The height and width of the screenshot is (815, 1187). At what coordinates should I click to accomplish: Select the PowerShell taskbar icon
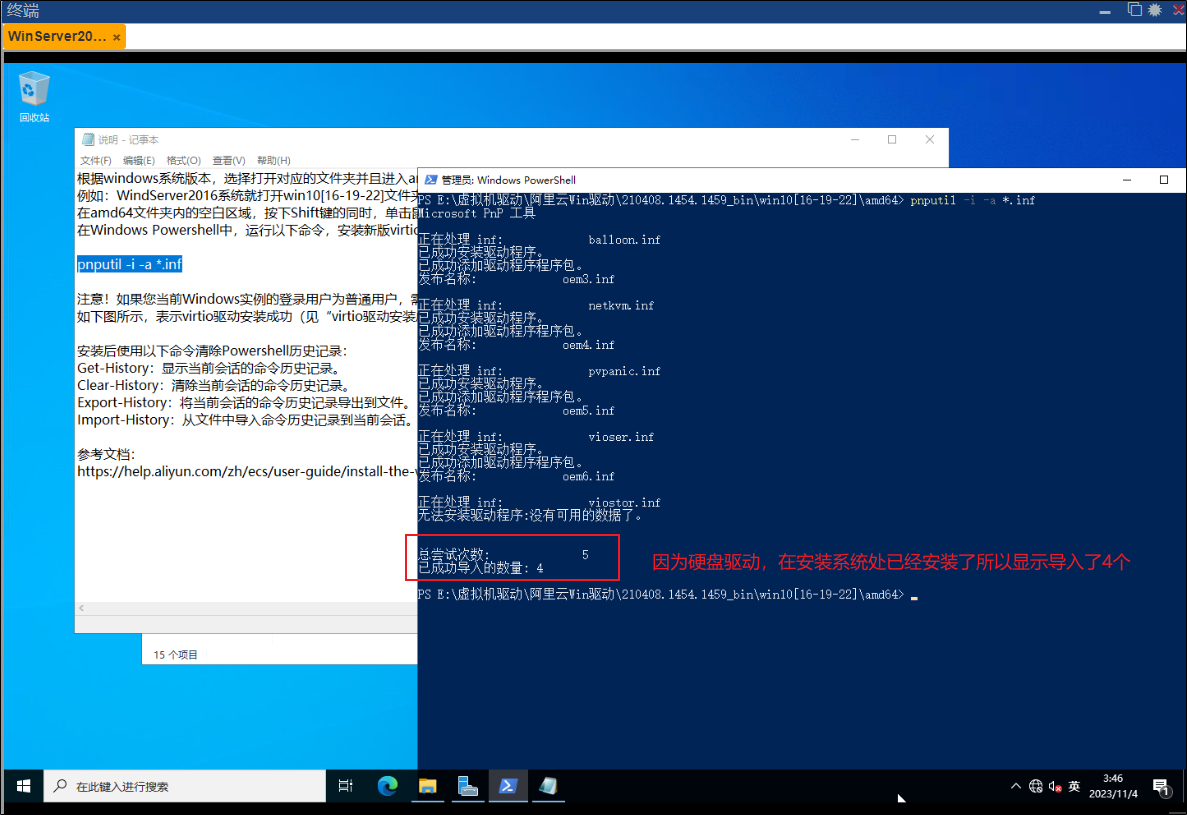508,786
